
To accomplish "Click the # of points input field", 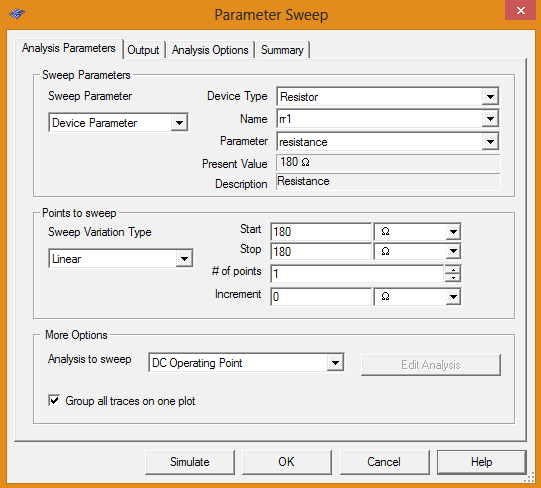I will (x=357, y=274).
